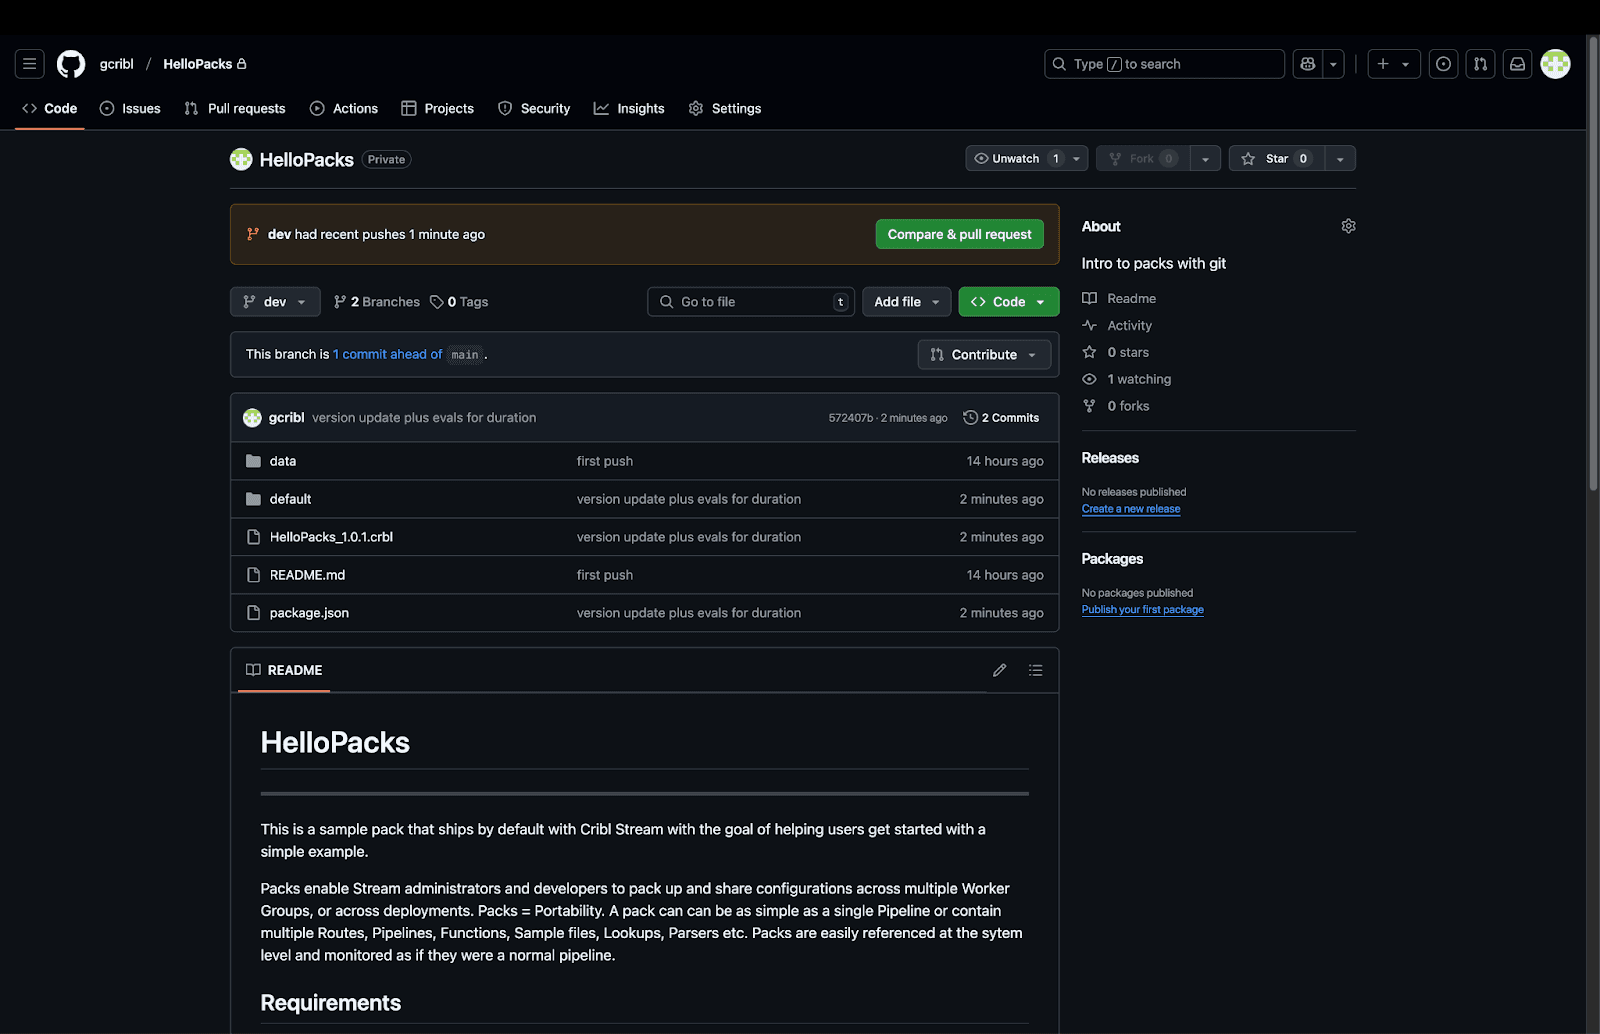Screen dimensions: 1600x1034
Task: Open the hamburger navigation menu
Action: click(30, 64)
